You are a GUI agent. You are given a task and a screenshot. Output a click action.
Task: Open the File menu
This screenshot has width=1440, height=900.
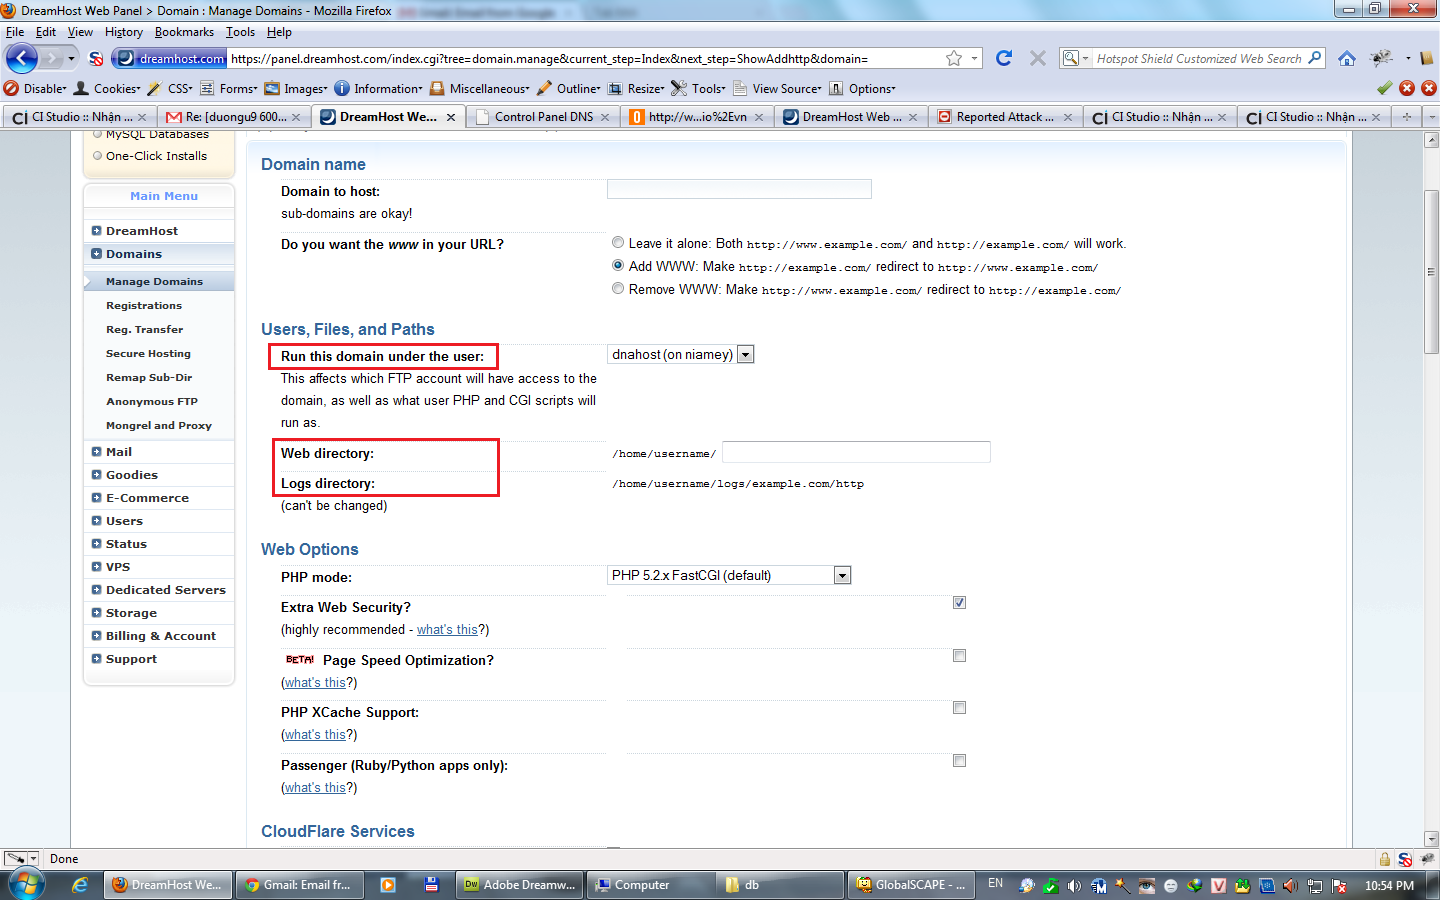click(15, 32)
